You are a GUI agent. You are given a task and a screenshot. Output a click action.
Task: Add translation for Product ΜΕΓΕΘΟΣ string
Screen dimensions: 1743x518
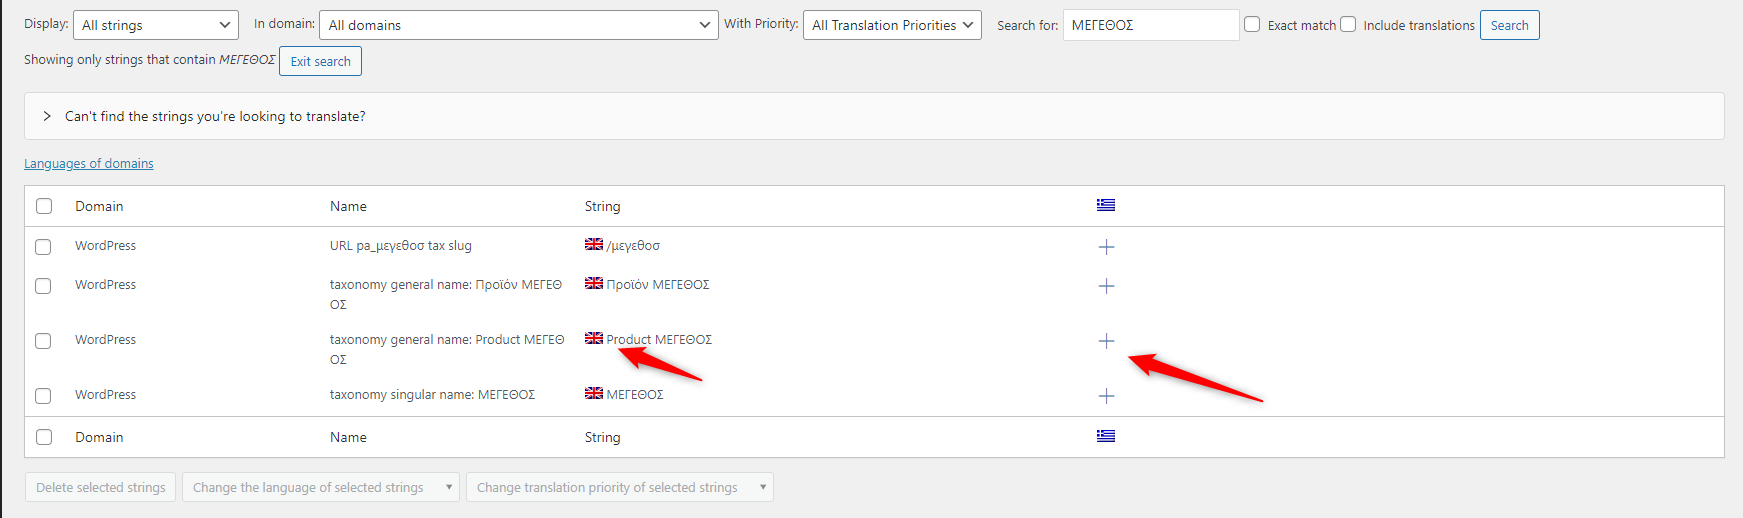pyautogui.click(x=1106, y=341)
